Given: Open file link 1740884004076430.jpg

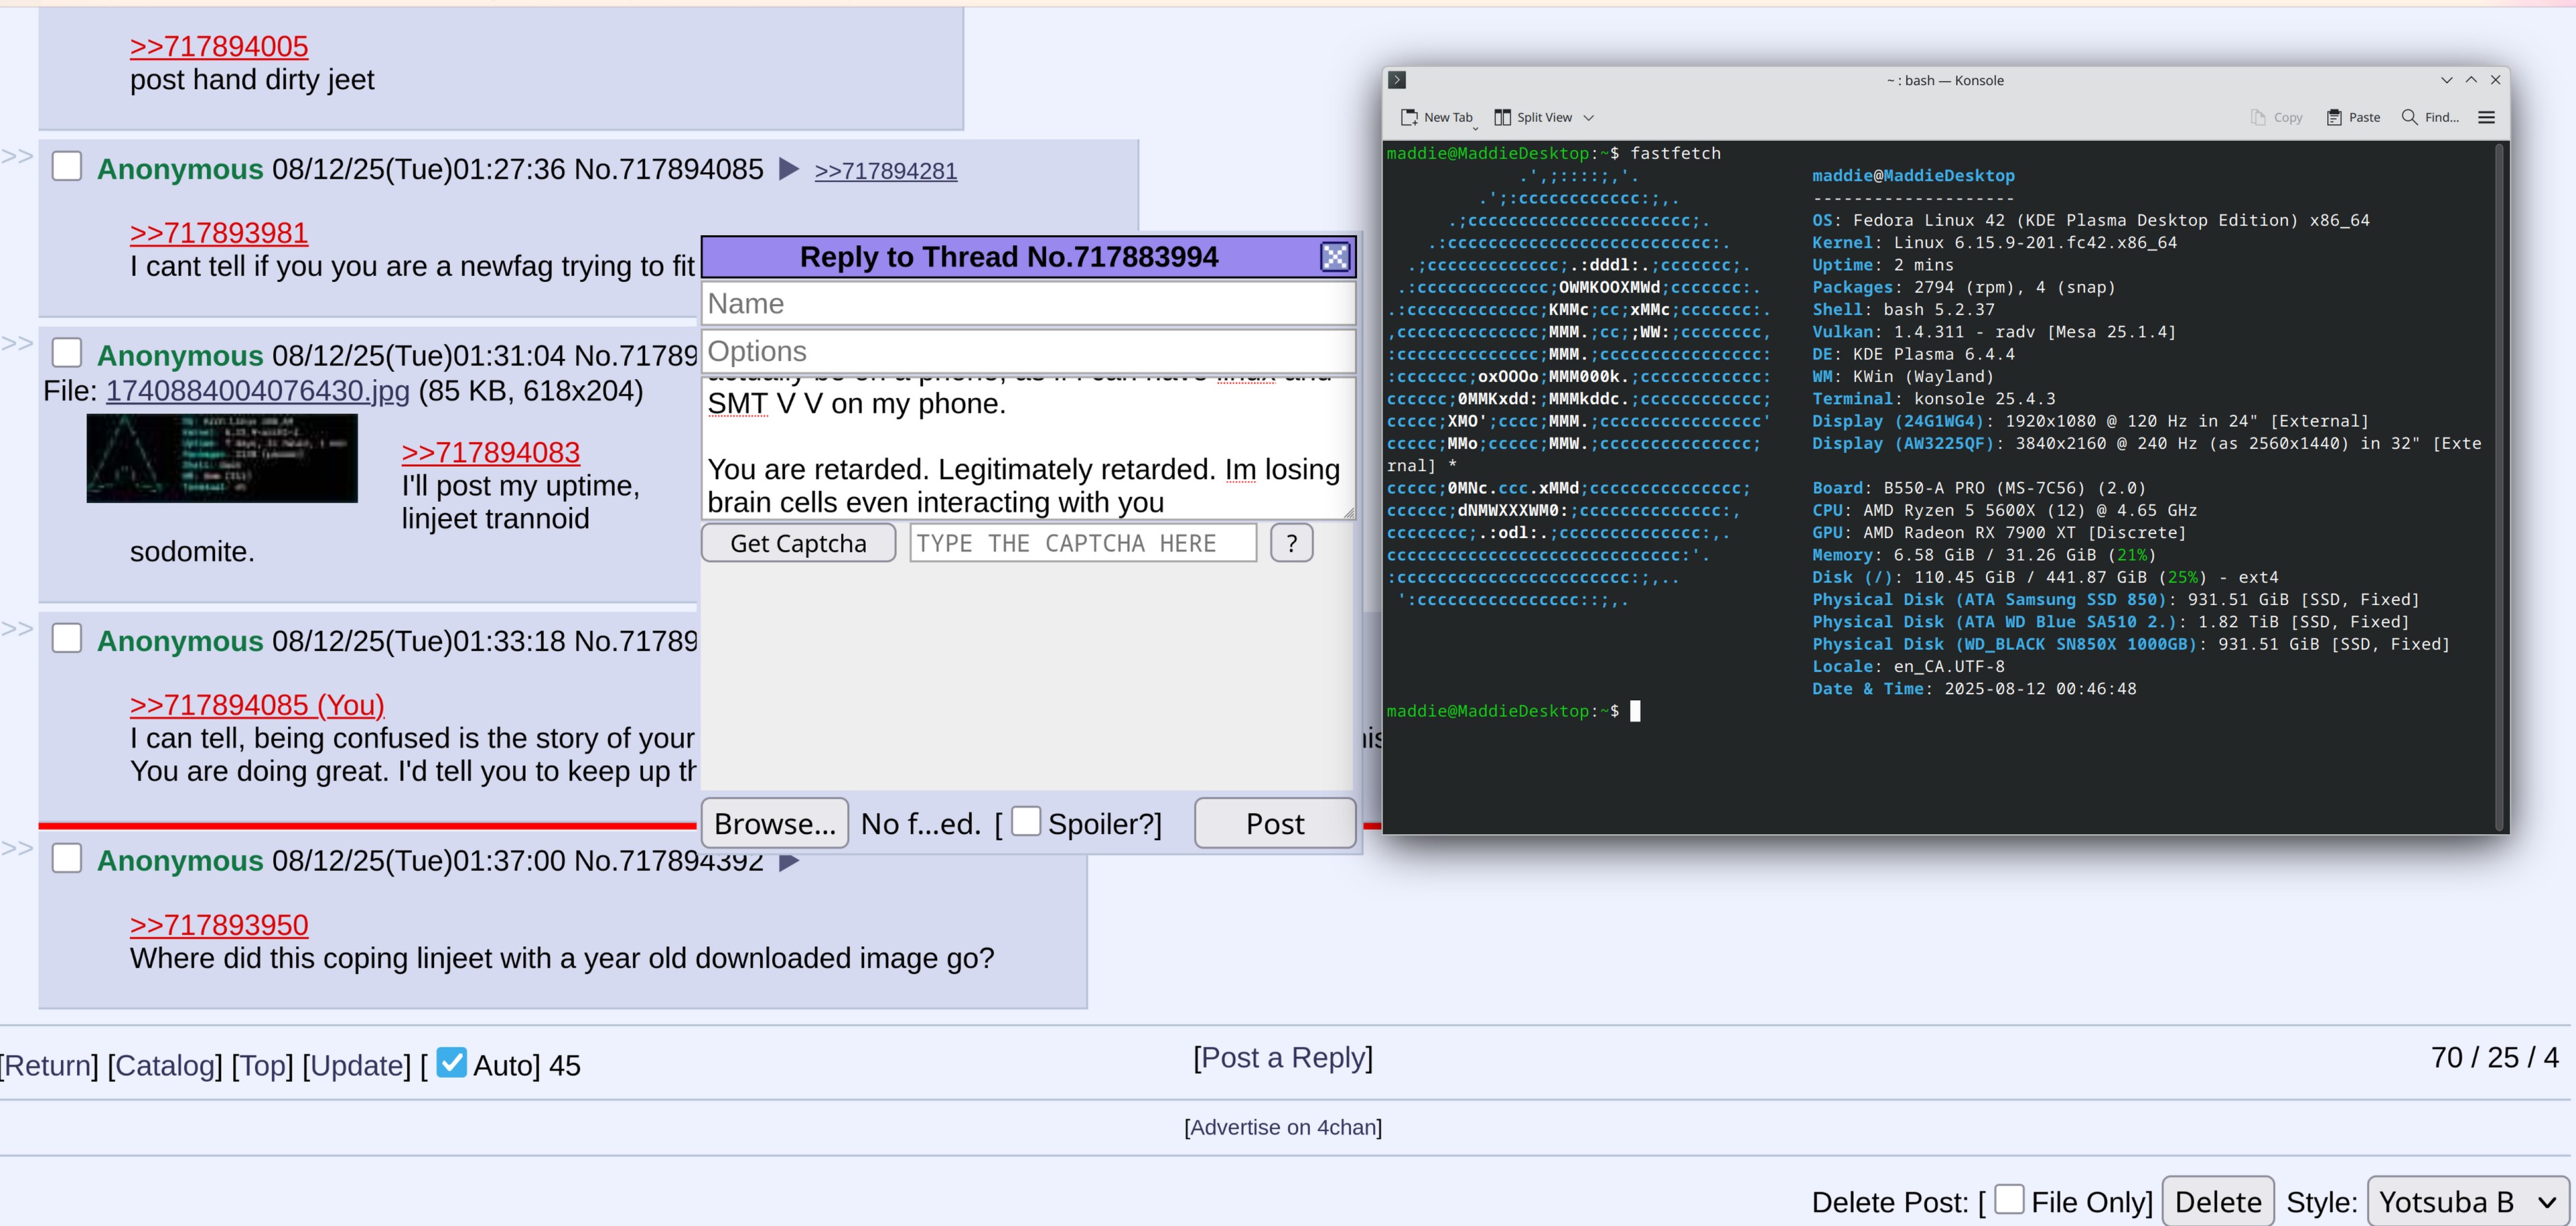Looking at the screenshot, I should [x=258, y=390].
